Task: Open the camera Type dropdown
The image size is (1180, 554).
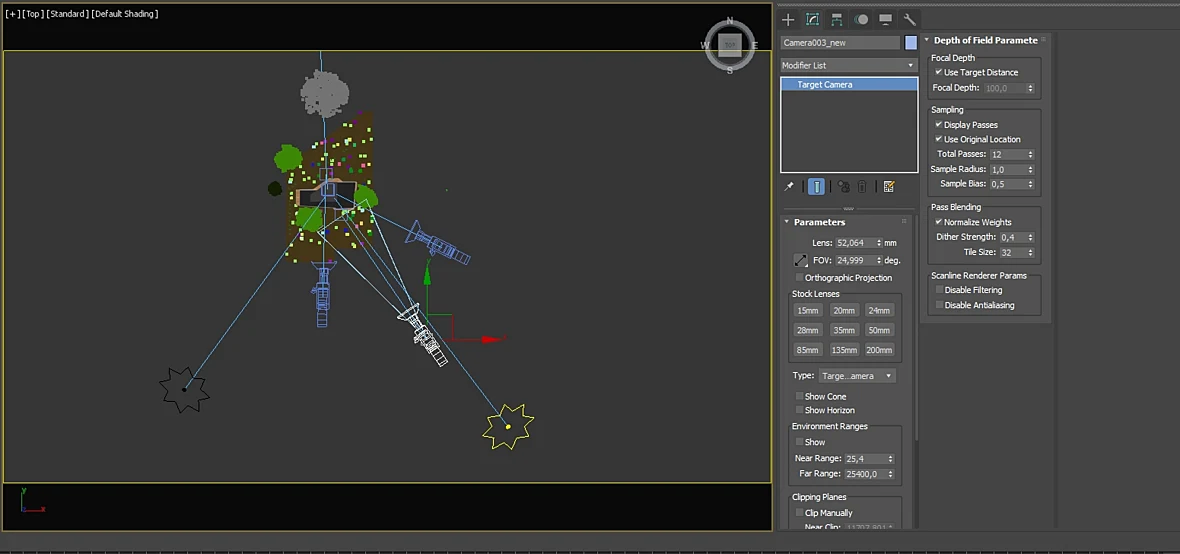Action: point(857,376)
